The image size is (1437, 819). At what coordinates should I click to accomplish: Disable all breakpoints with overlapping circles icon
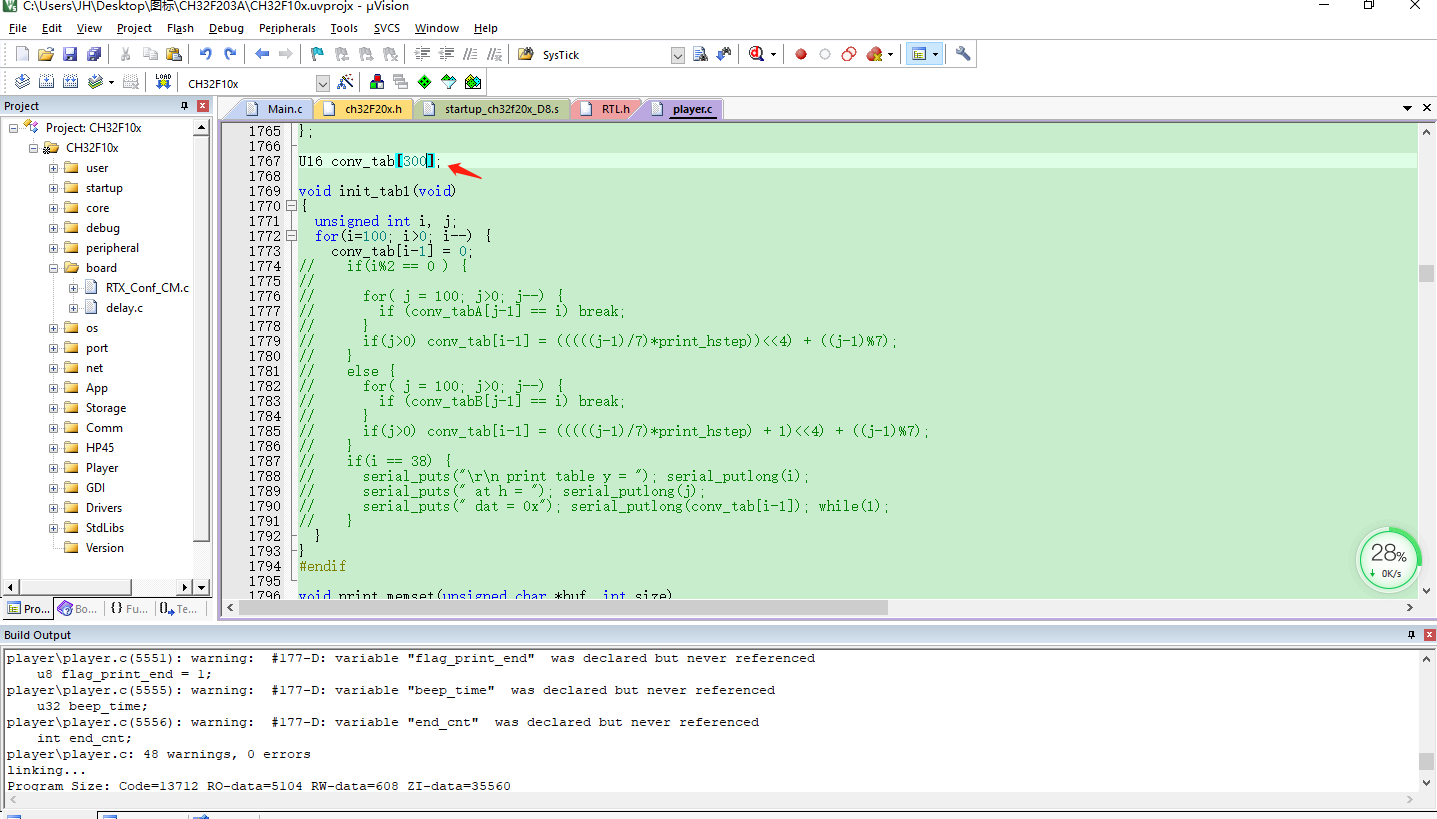click(849, 54)
